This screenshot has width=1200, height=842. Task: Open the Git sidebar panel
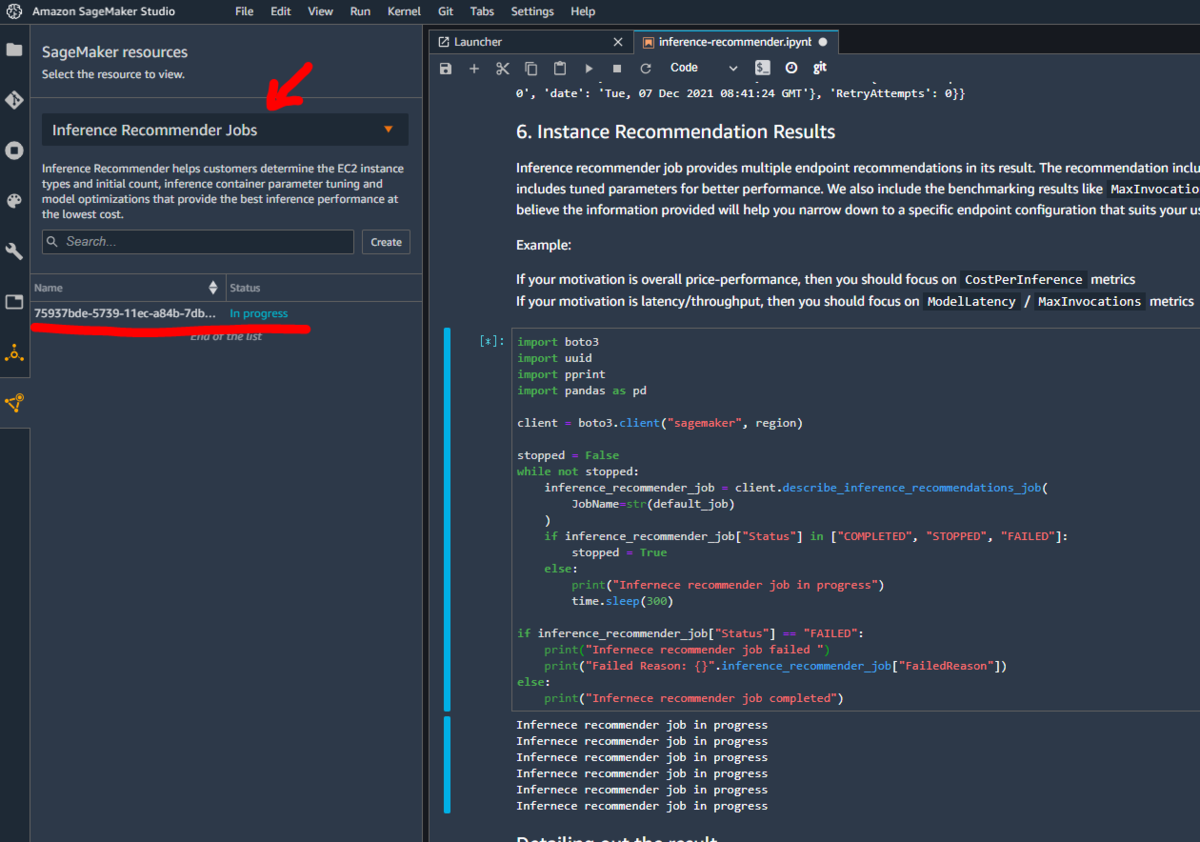click(14, 100)
